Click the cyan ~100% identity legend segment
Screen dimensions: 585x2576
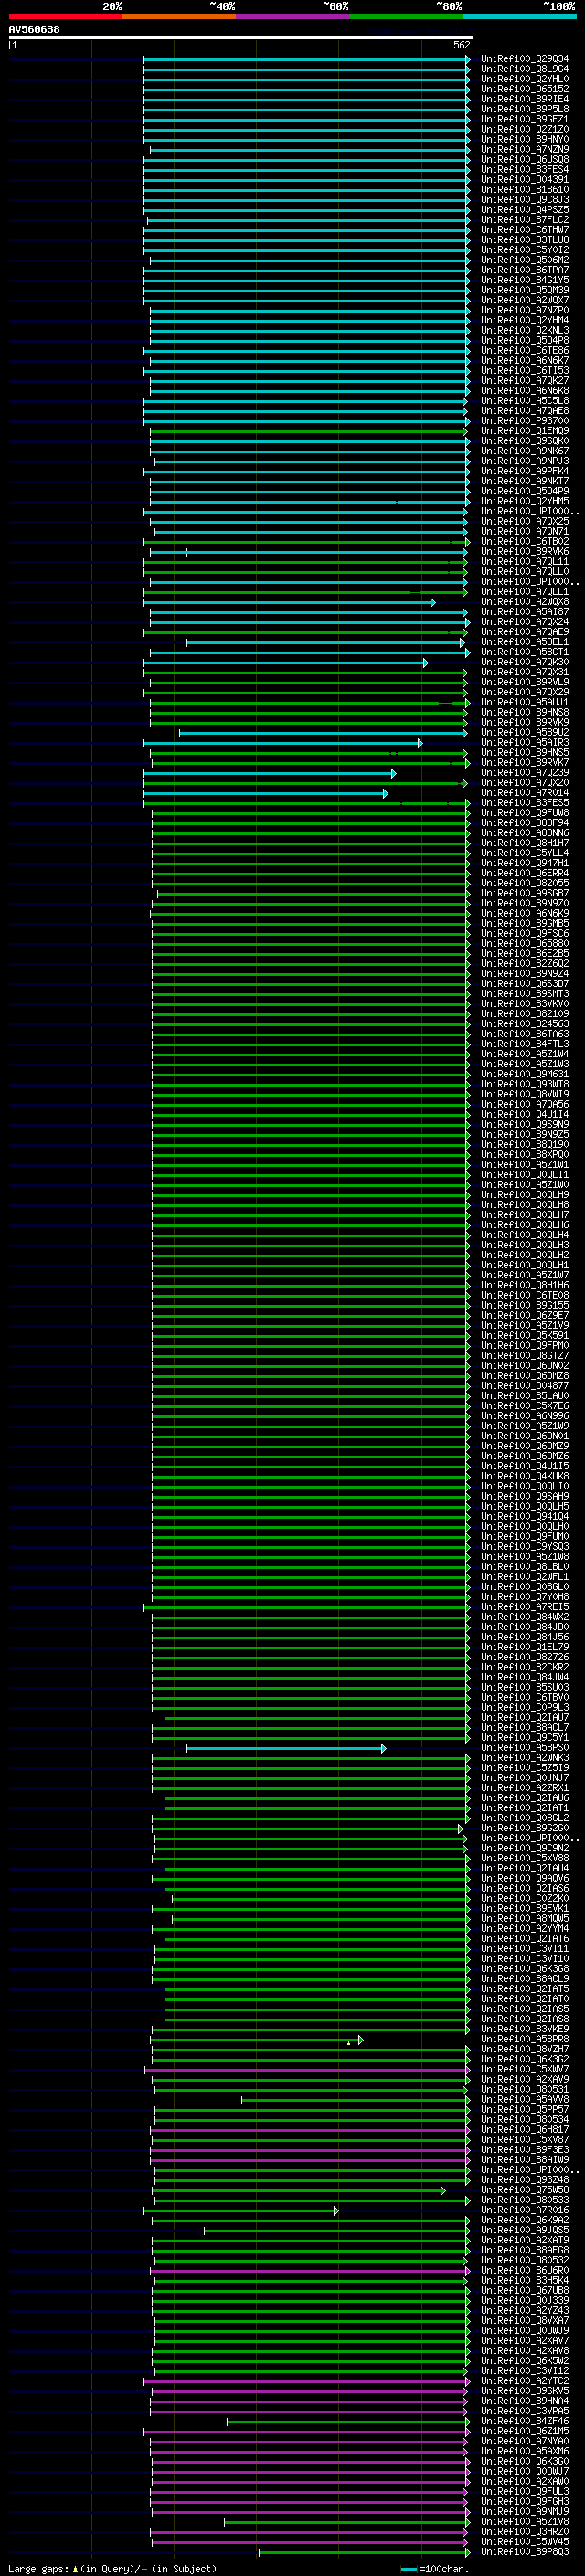click(x=519, y=16)
